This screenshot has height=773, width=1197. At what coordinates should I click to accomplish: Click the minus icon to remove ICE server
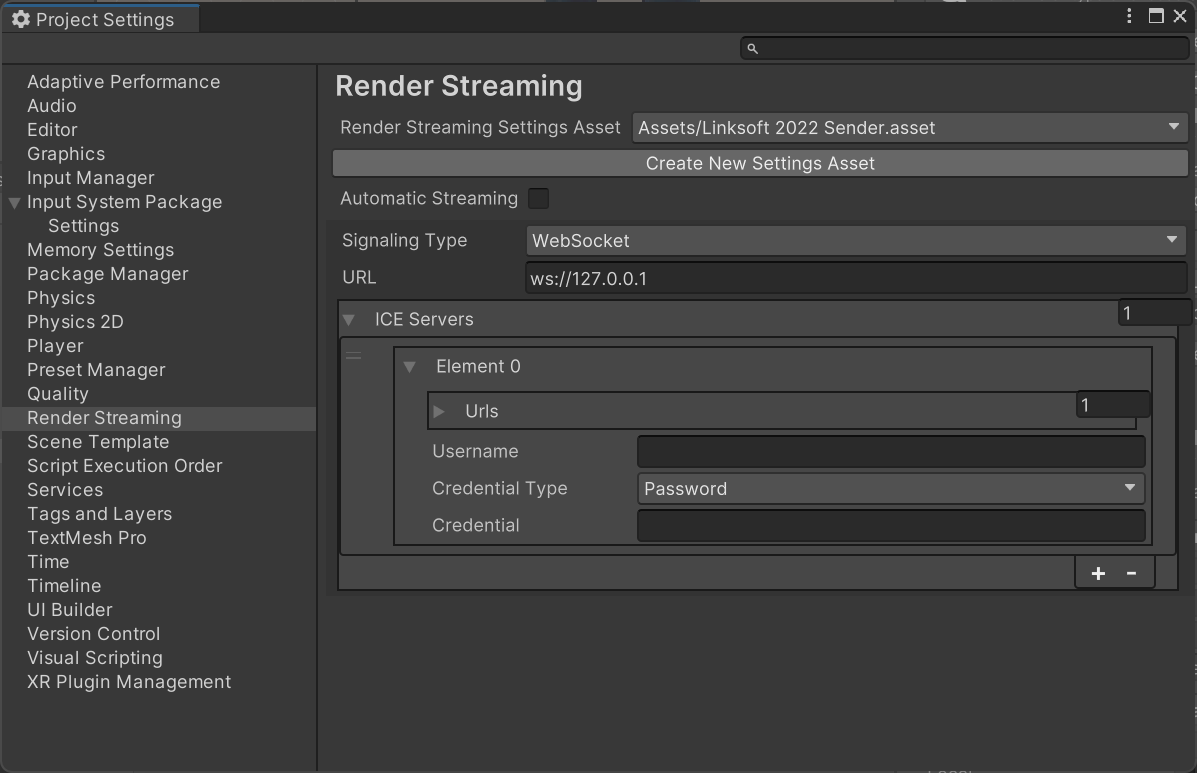pos(1131,573)
